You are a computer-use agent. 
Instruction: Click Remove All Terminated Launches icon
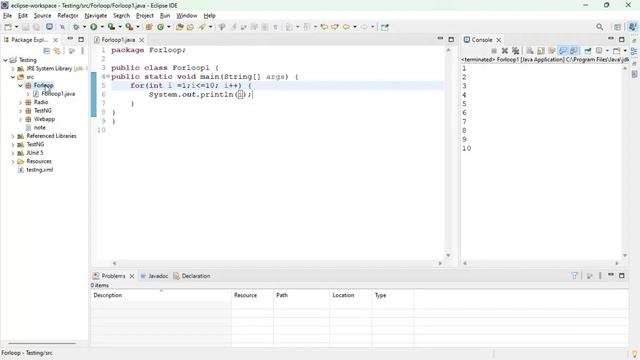coord(516,51)
